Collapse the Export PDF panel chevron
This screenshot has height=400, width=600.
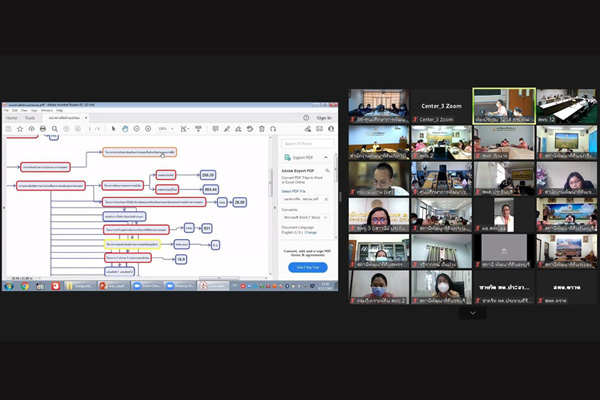tap(326, 157)
